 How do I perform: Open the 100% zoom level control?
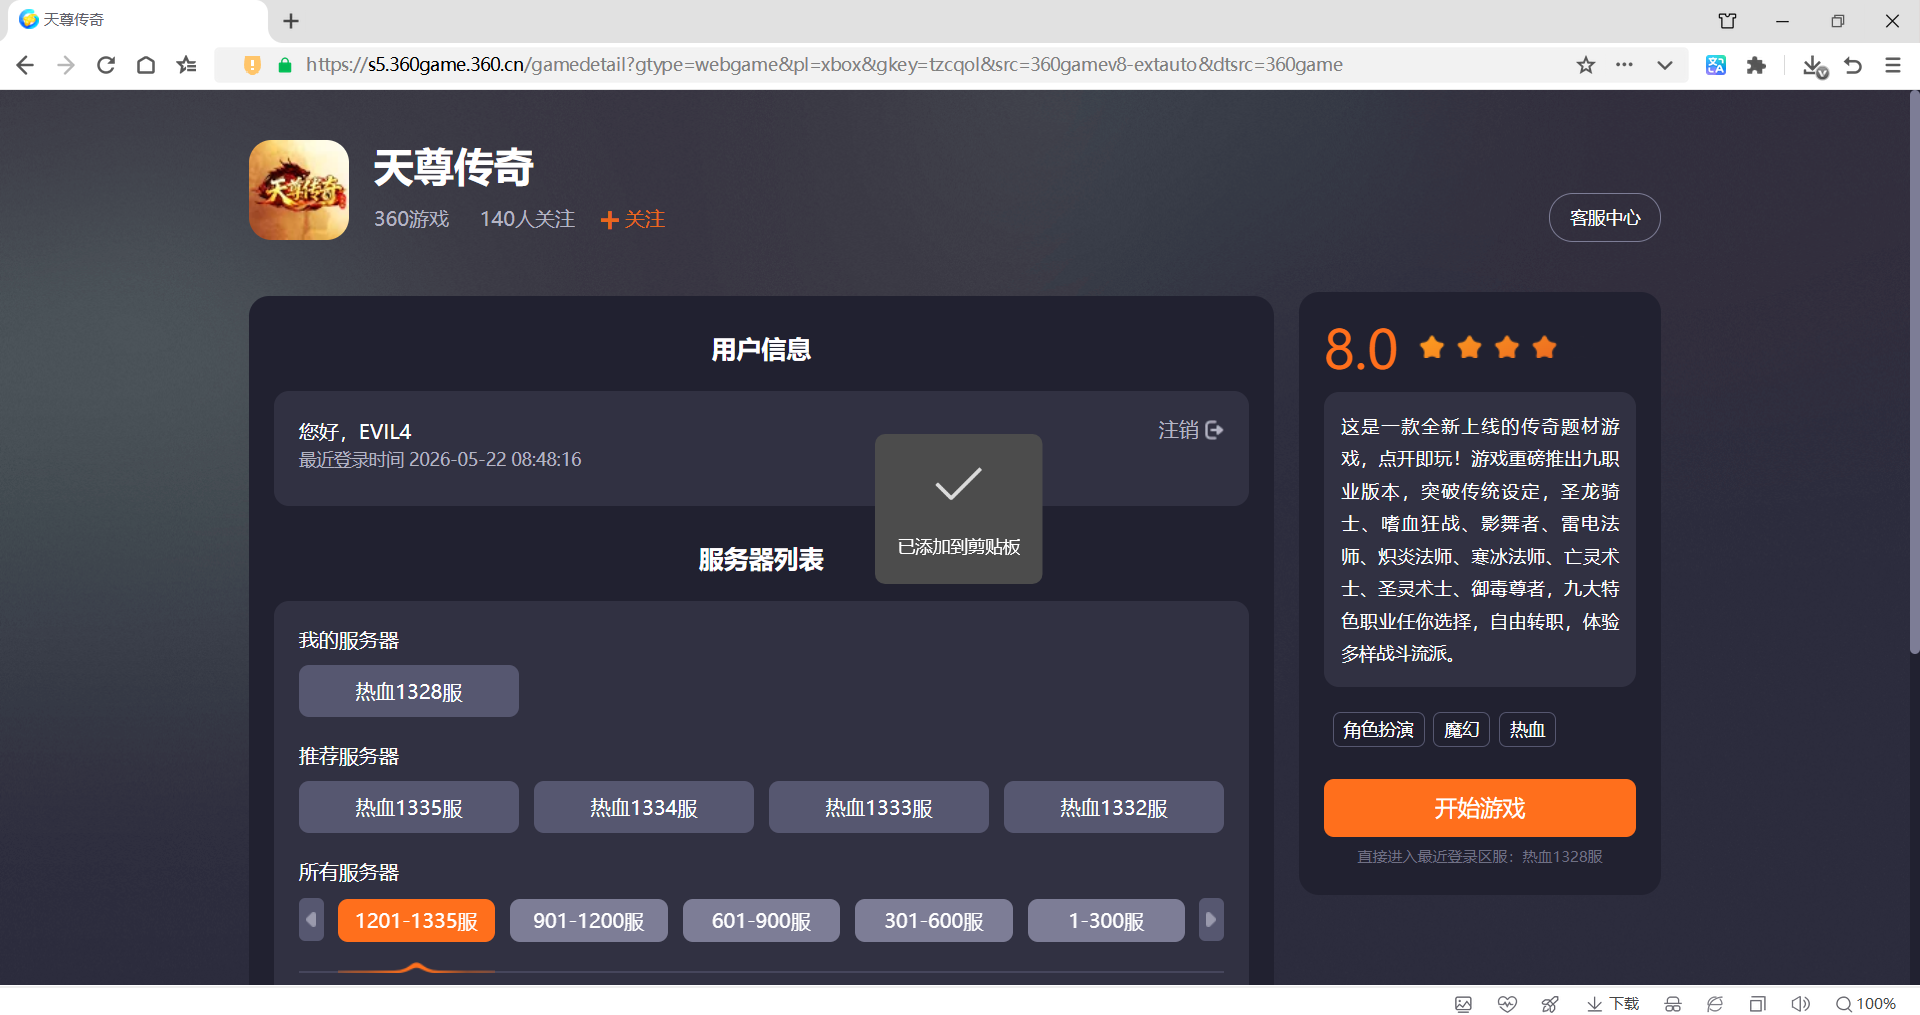click(x=1866, y=1004)
